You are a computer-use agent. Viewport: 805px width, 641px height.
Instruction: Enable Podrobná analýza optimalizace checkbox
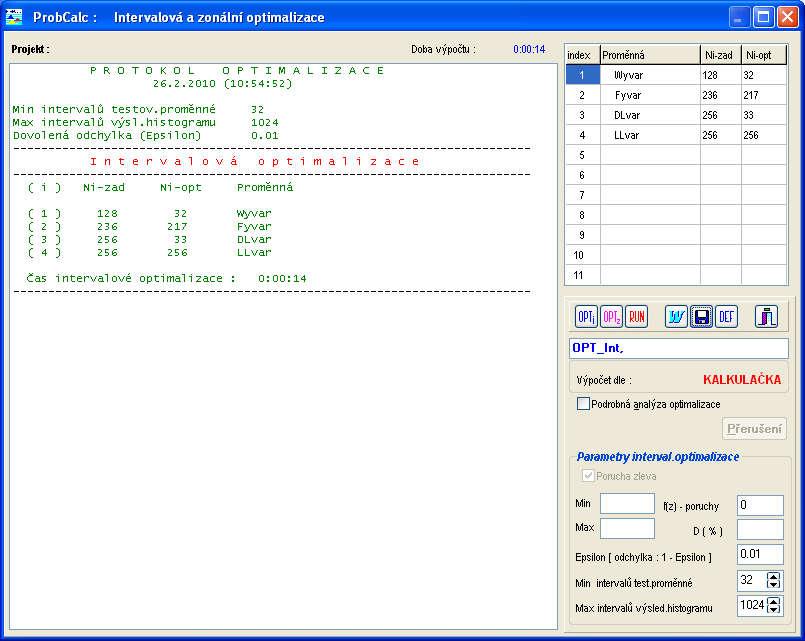point(583,404)
